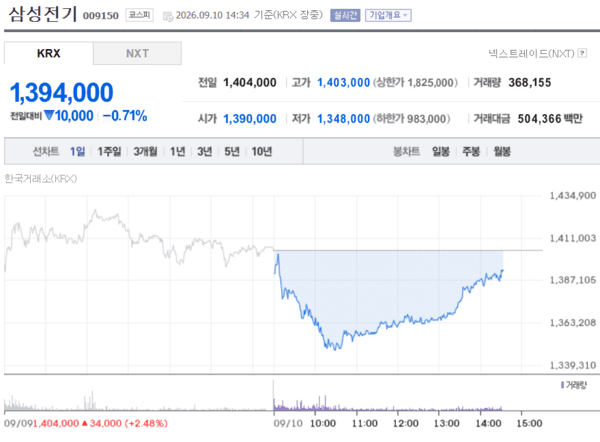Click the 10:00 time axis label

tap(323, 423)
